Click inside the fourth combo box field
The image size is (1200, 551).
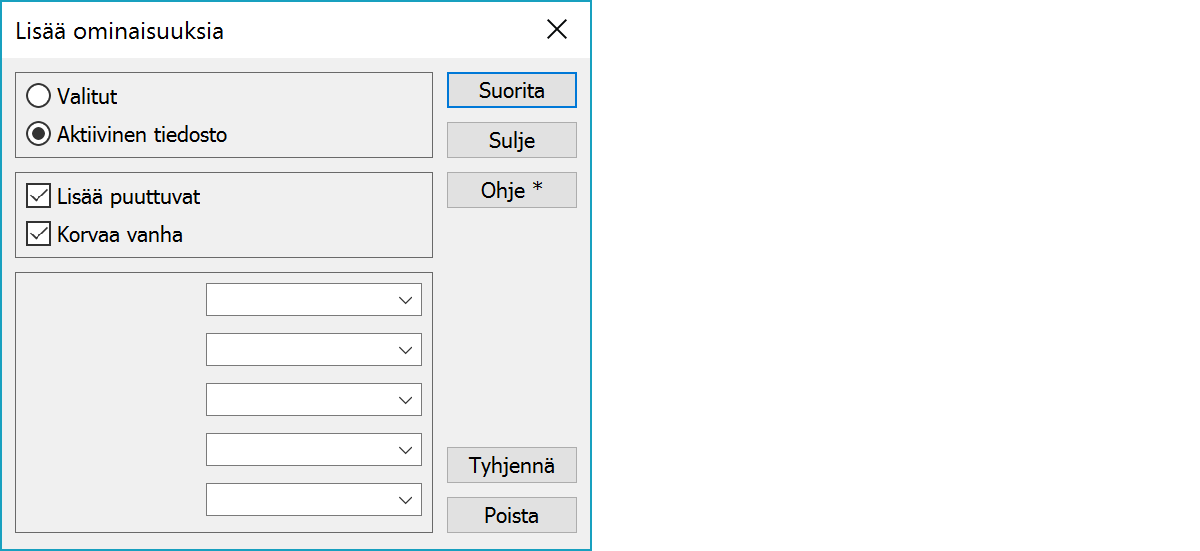298,450
